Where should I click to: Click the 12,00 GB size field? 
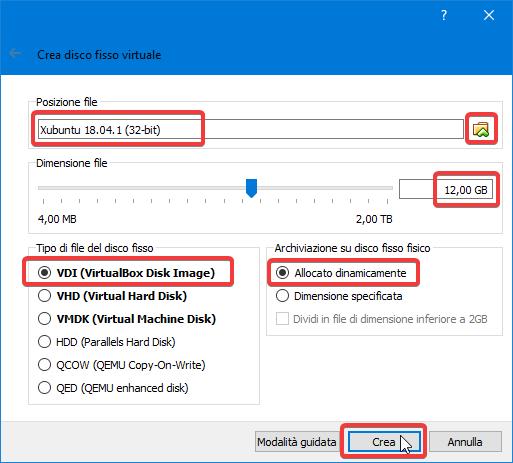click(x=446, y=190)
